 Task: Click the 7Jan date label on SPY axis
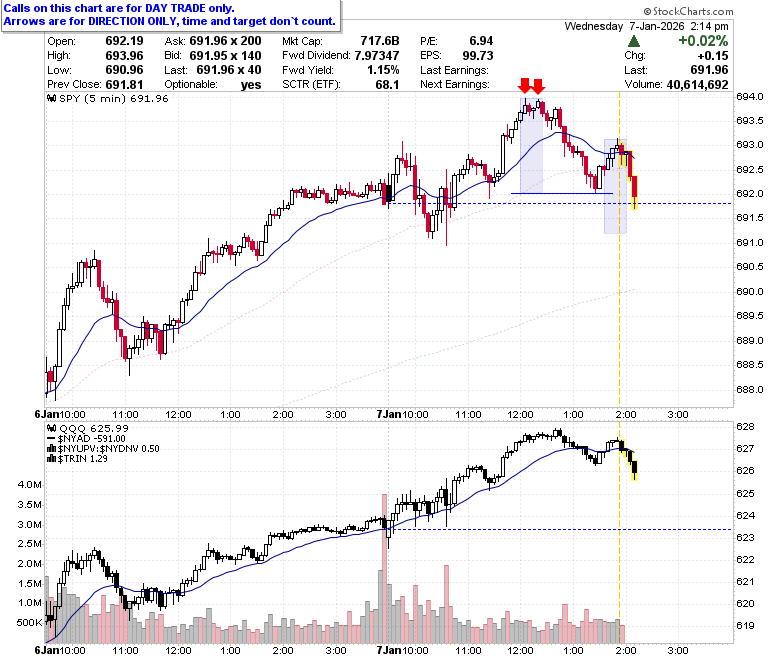(x=388, y=414)
